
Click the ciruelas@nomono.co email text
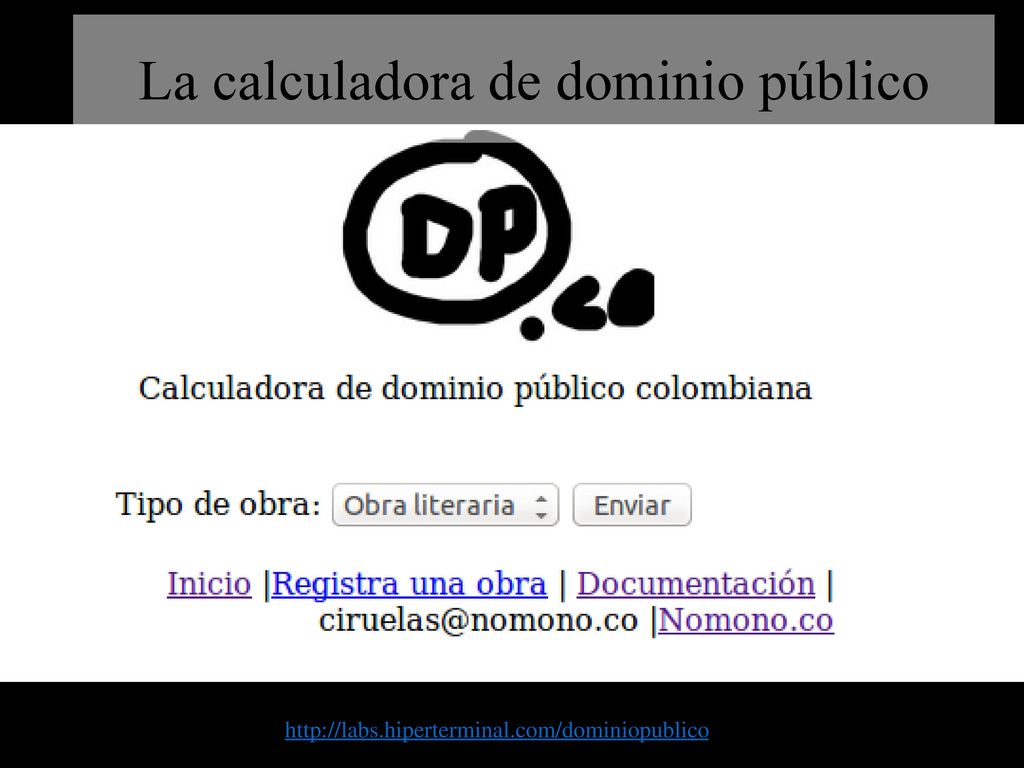coord(478,620)
